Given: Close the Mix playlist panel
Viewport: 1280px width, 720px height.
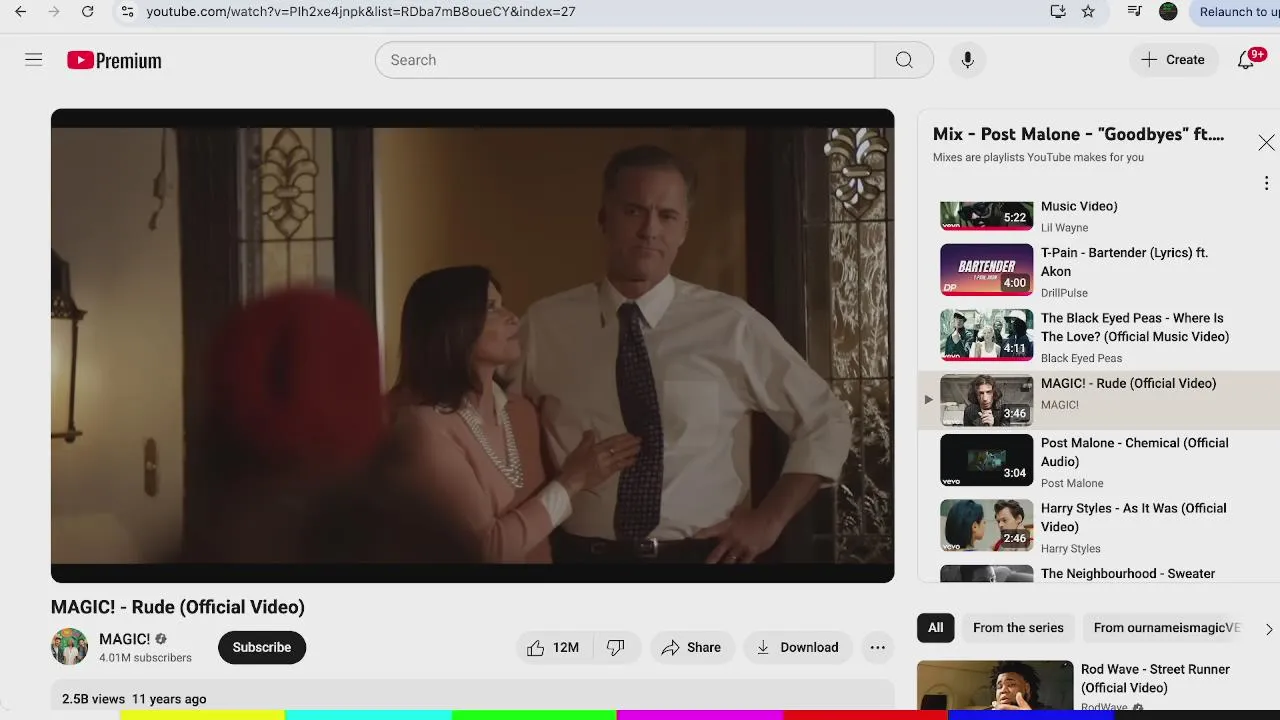Looking at the screenshot, I should 1266,143.
